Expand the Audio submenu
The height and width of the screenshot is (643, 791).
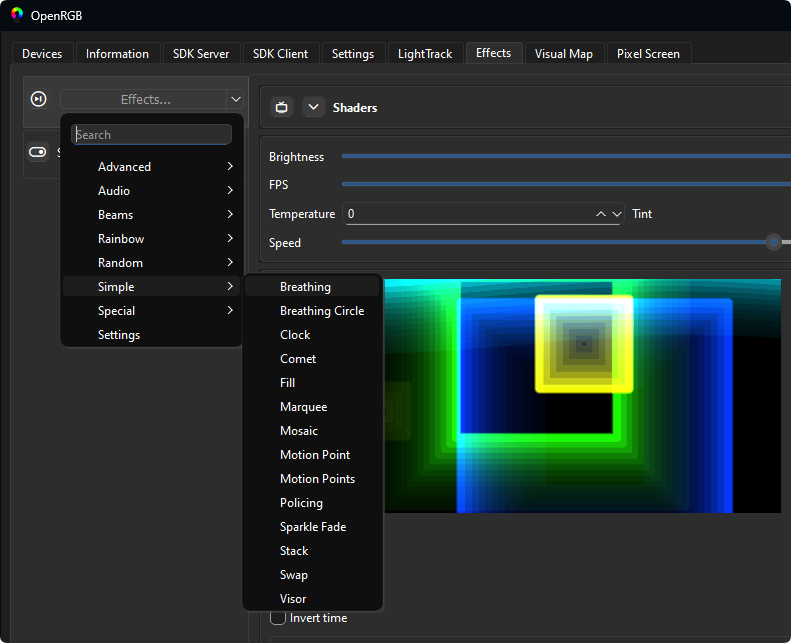[152, 191]
